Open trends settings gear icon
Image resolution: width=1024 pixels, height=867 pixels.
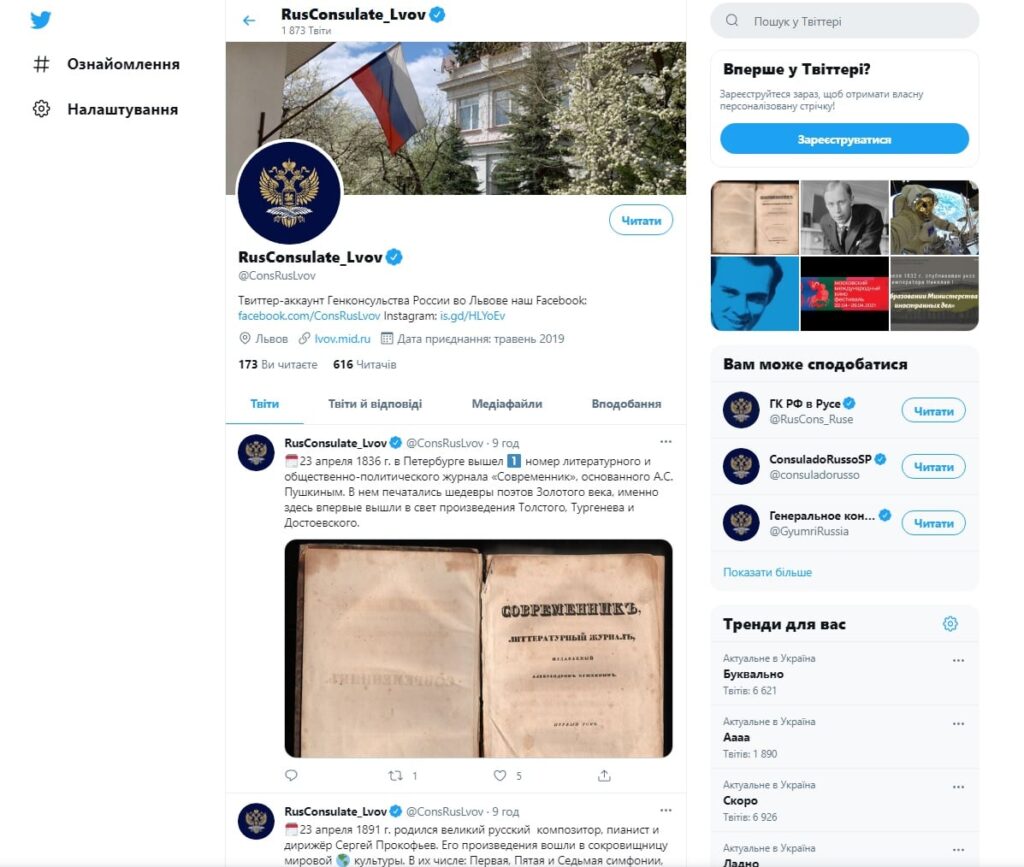950,624
